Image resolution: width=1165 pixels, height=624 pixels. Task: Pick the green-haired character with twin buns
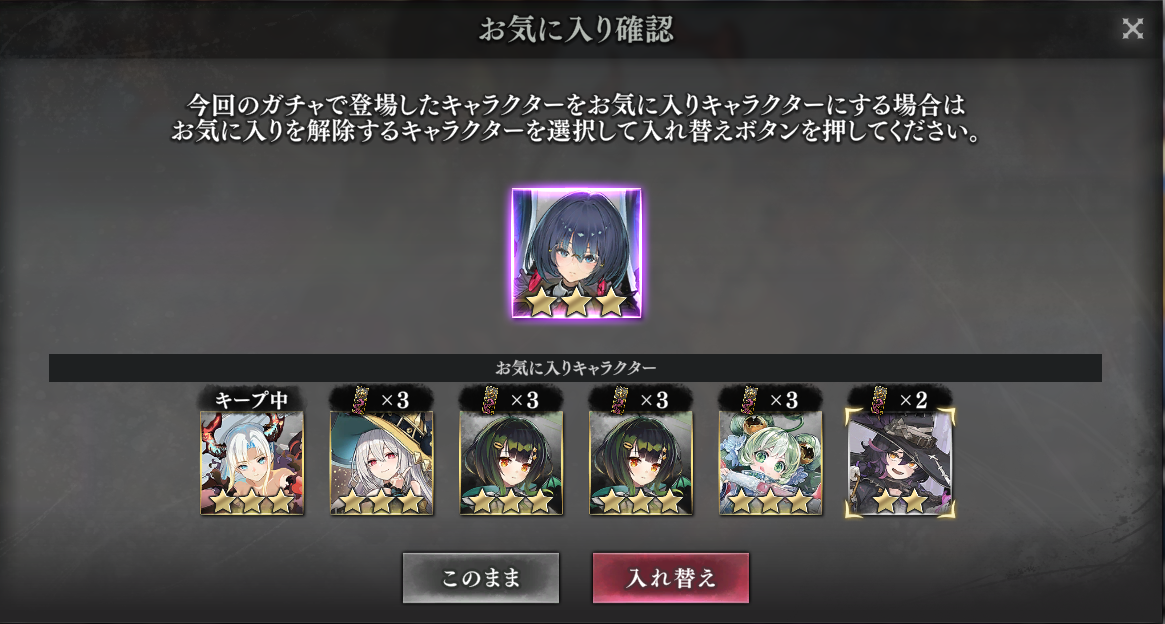pyautogui.click(x=770, y=463)
